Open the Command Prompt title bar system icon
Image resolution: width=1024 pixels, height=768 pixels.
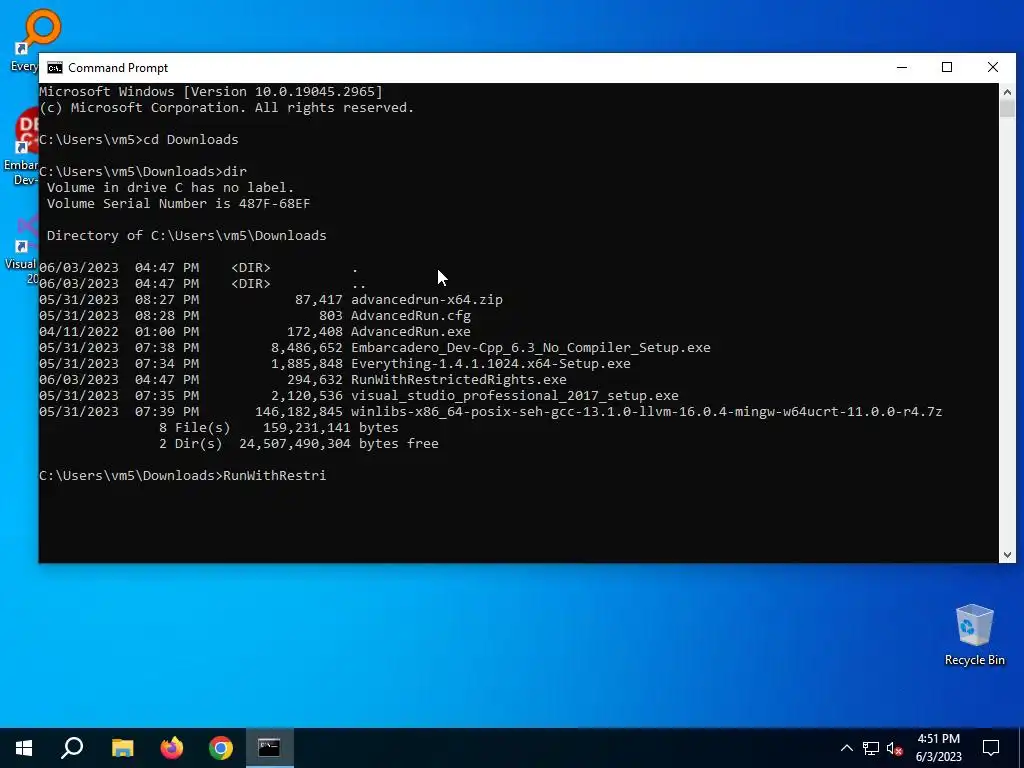coord(55,68)
